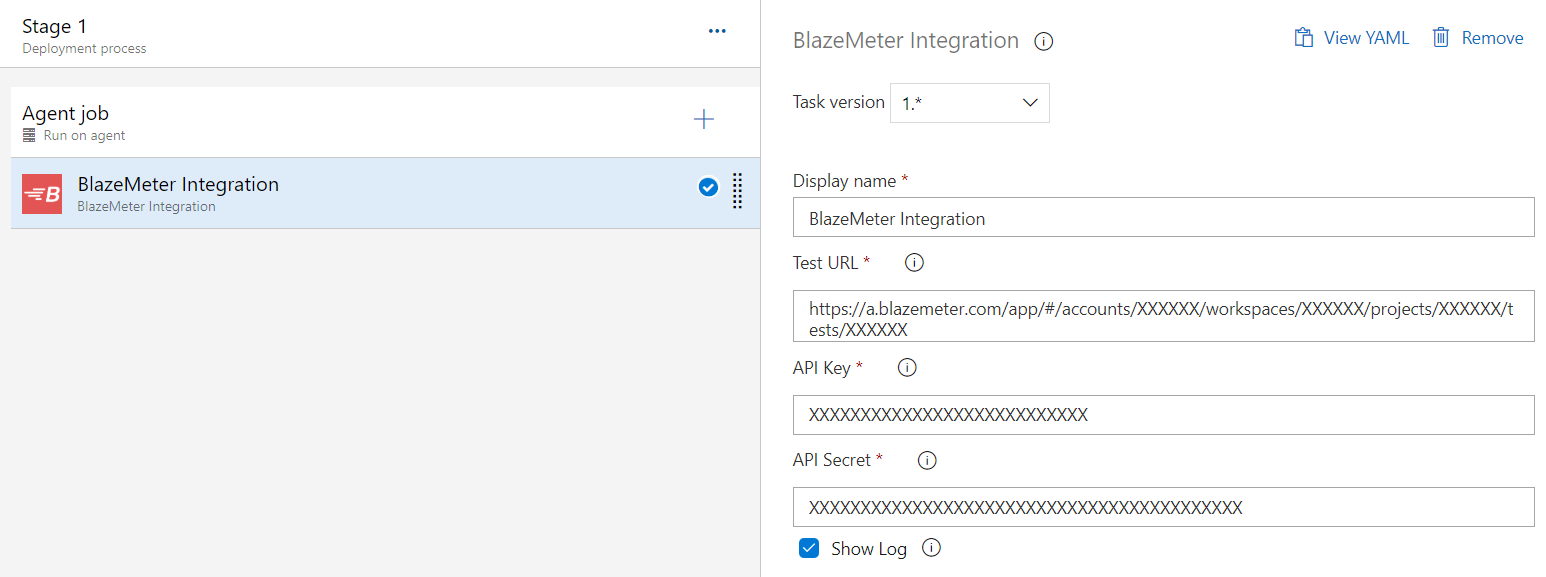Click the Remove trash can icon
Image resolution: width=1546 pixels, height=577 pixels.
[x=1441, y=38]
